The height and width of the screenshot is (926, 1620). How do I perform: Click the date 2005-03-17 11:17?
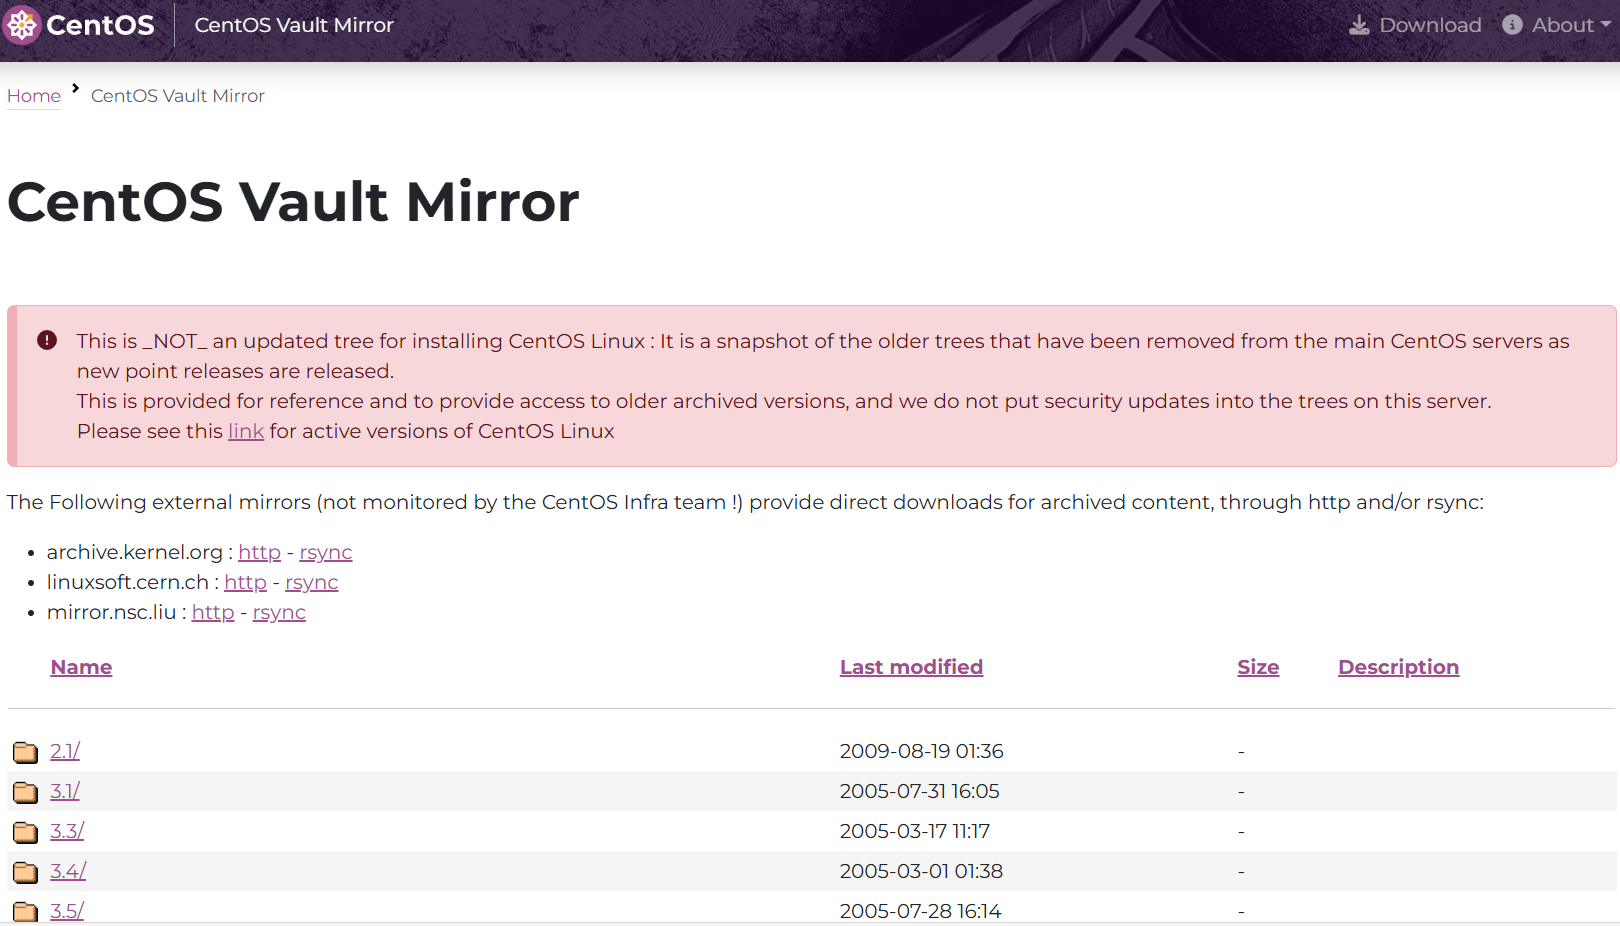(914, 831)
